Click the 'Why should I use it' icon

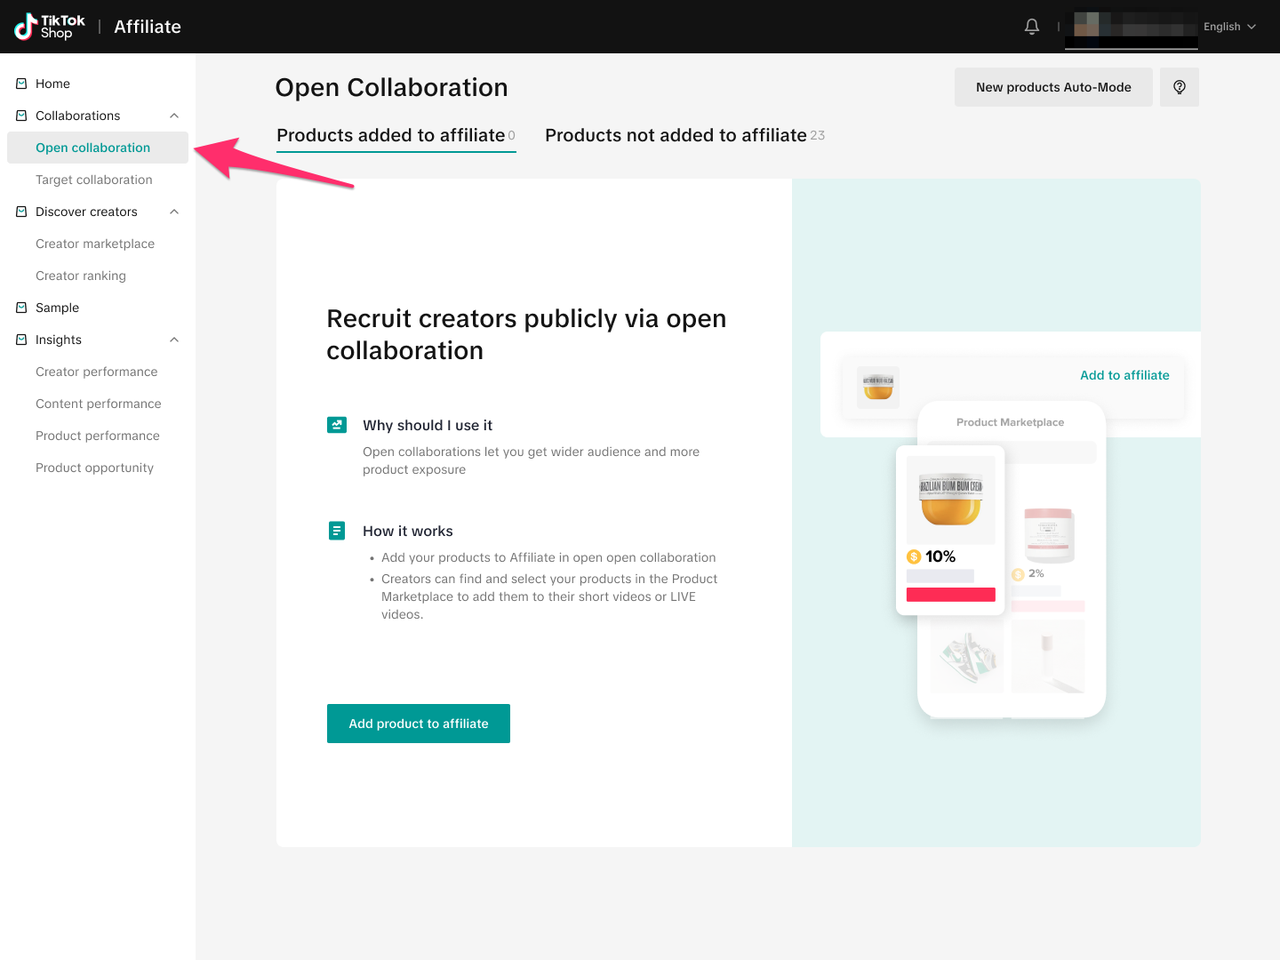click(x=337, y=425)
